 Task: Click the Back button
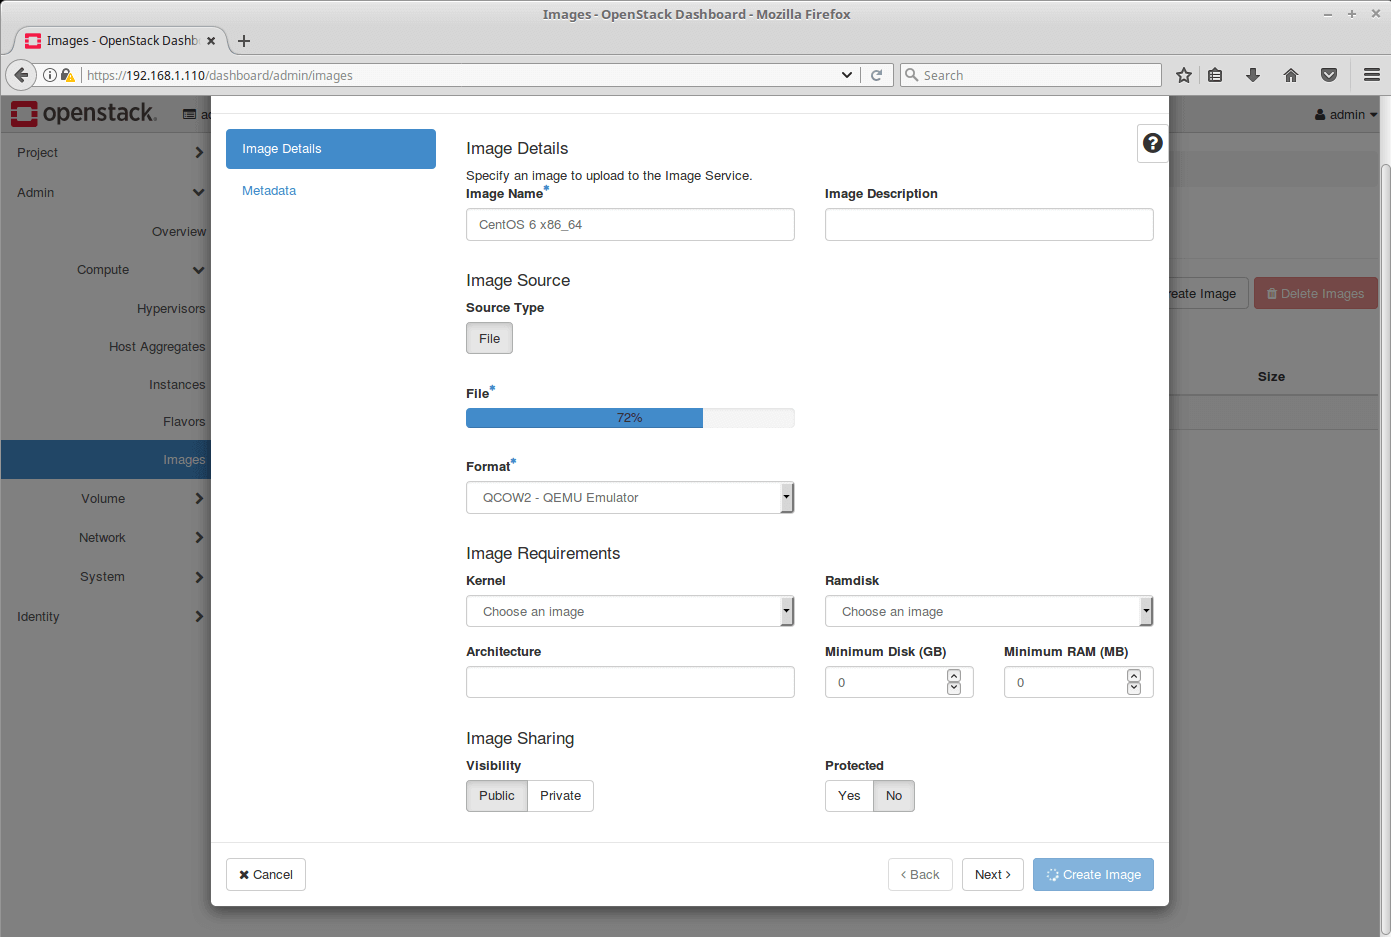pyautogui.click(x=920, y=875)
